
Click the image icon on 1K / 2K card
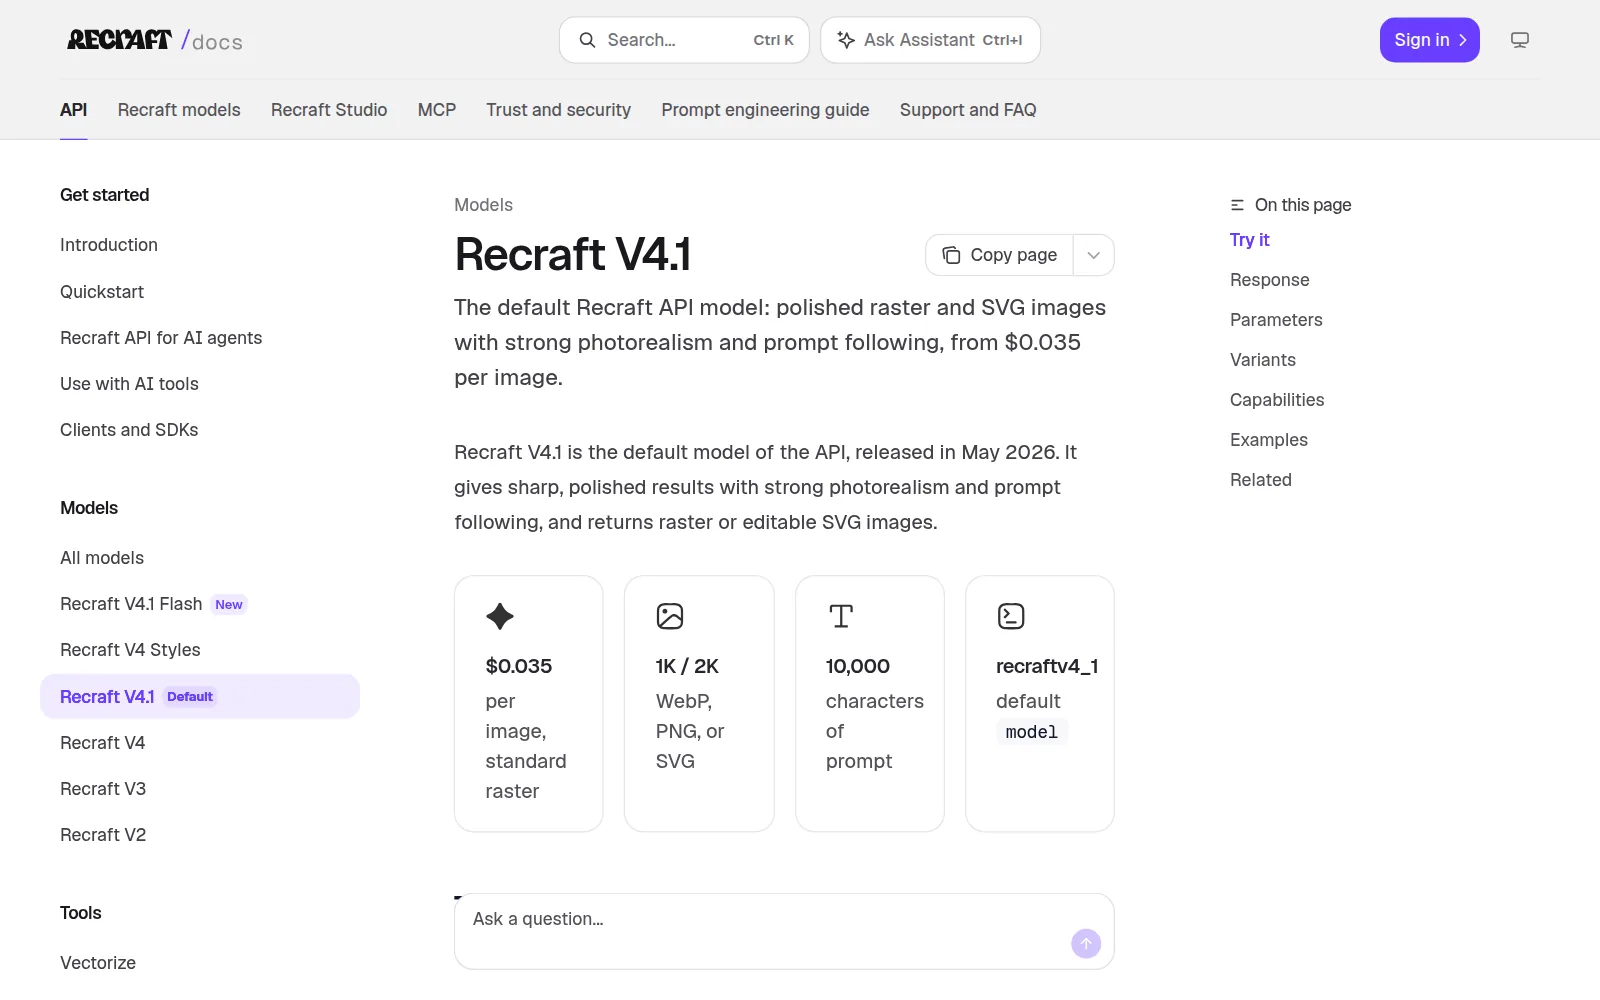point(670,616)
